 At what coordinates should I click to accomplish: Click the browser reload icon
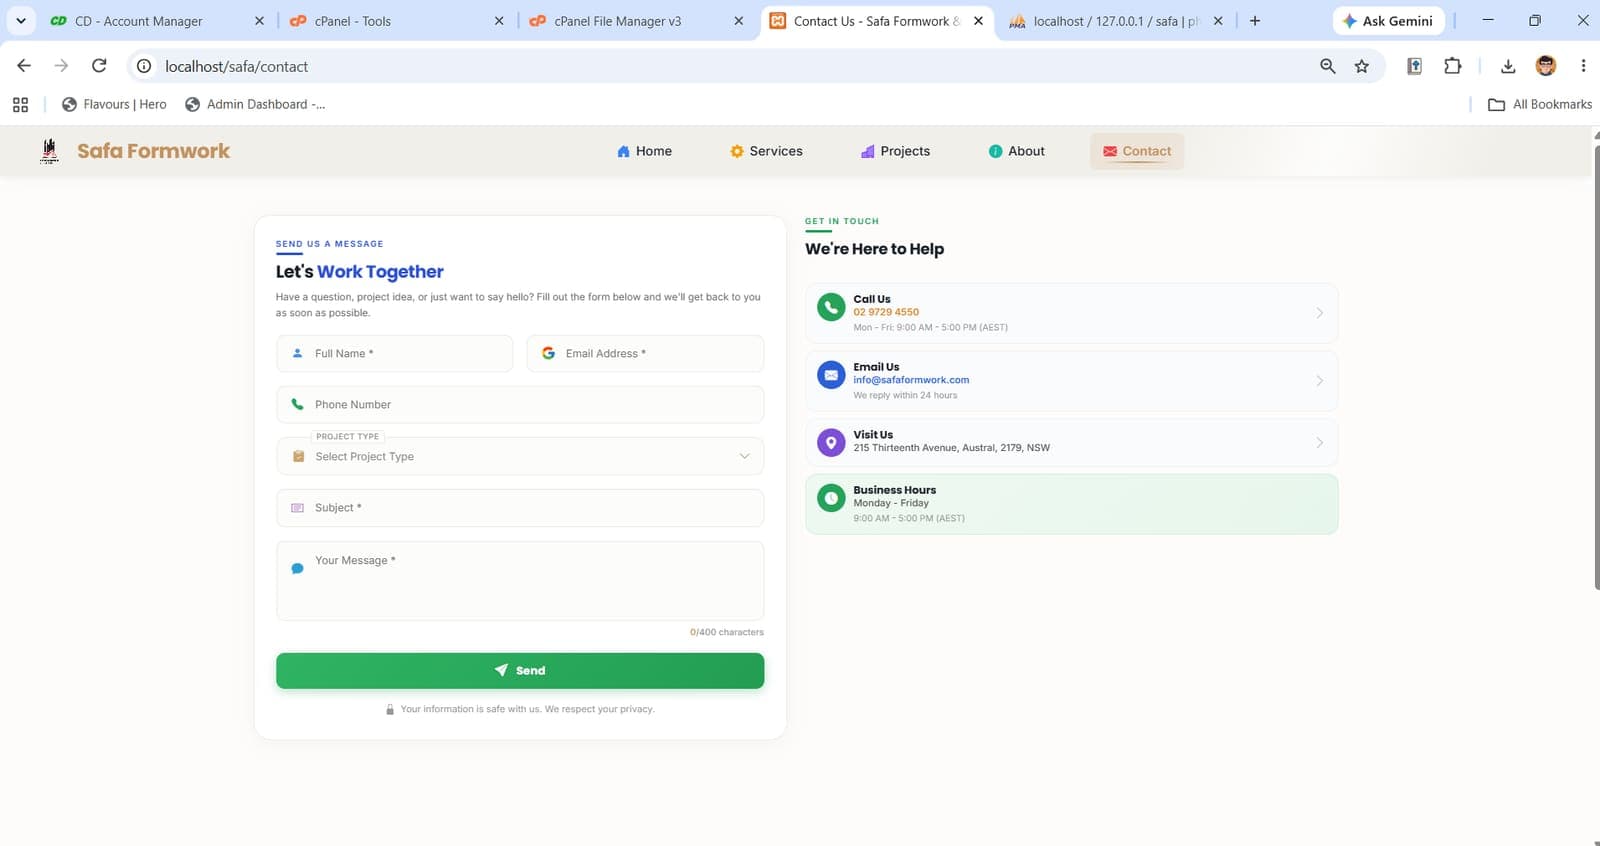point(99,66)
